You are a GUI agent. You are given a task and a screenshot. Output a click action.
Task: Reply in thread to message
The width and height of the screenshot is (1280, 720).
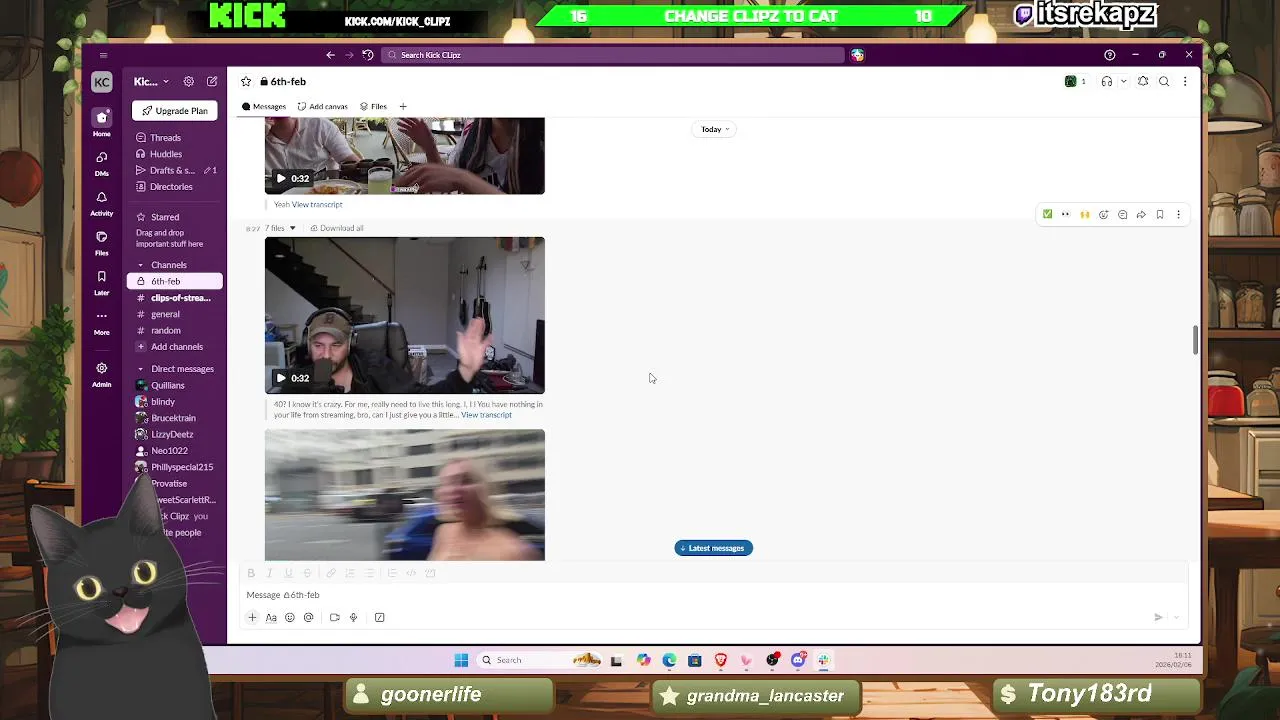pyautogui.click(x=1122, y=214)
